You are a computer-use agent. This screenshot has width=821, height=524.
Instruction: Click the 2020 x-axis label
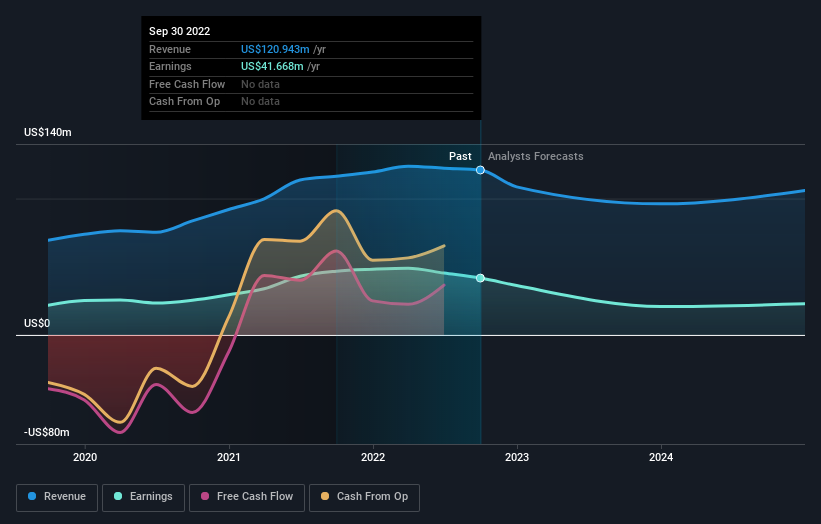point(85,457)
